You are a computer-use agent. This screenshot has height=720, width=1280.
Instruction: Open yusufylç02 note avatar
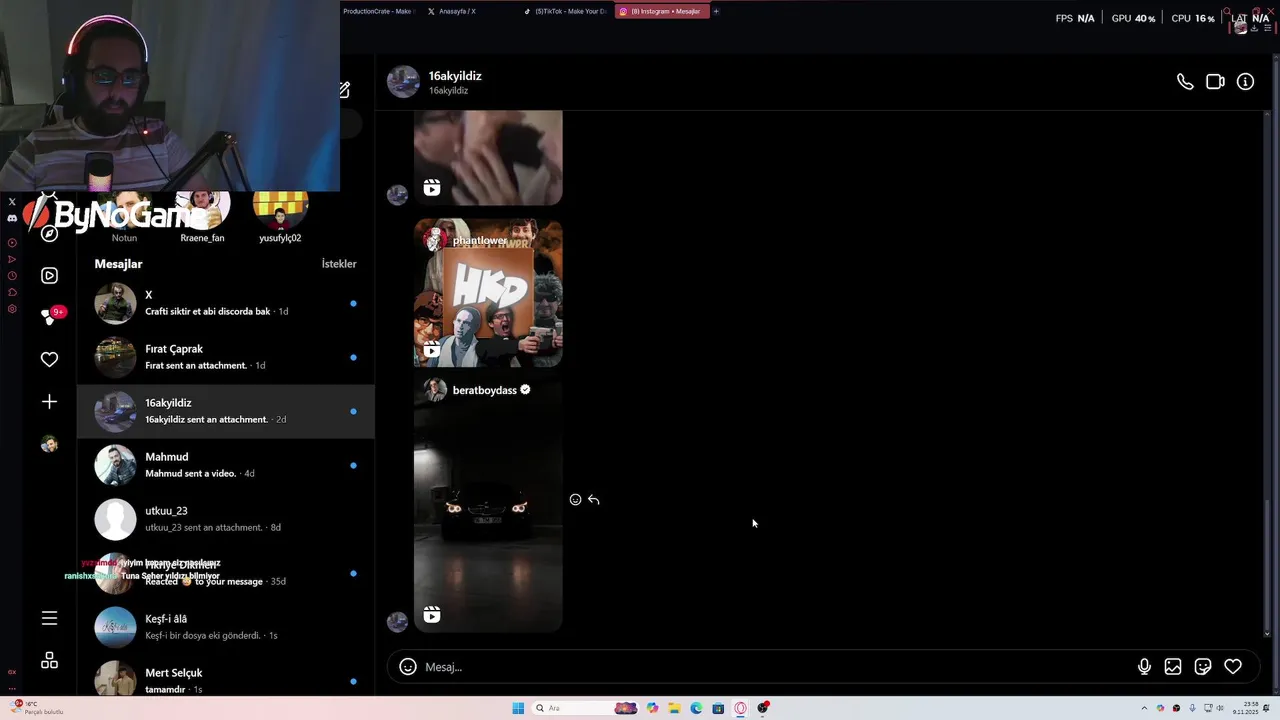280,210
